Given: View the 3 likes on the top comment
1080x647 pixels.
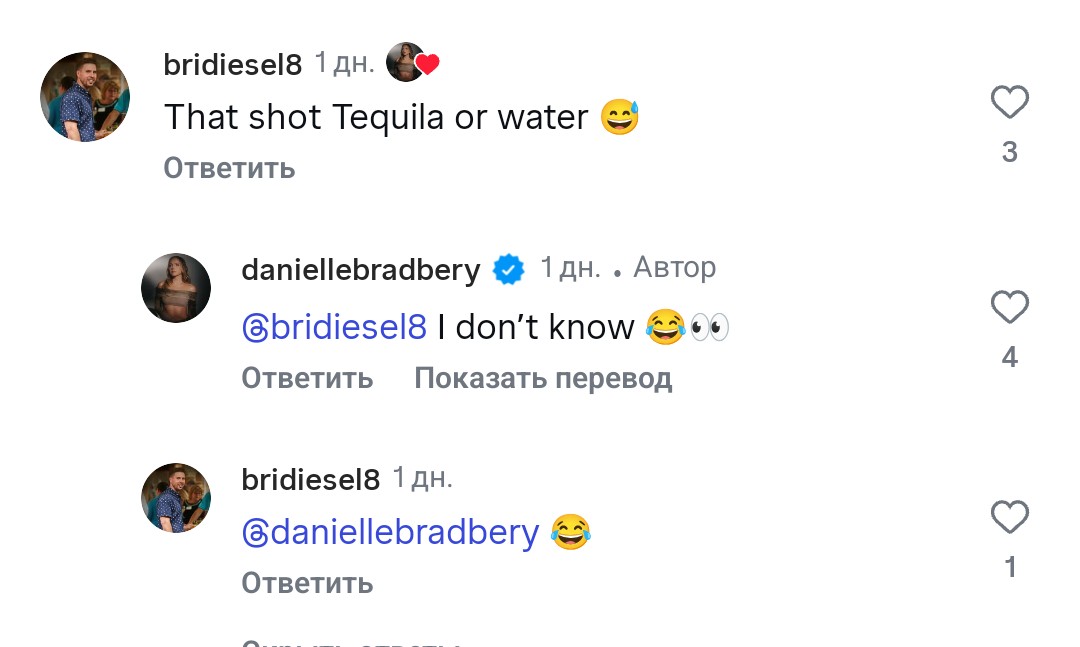Looking at the screenshot, I should pyautogui.click(x=1009, y=152).
